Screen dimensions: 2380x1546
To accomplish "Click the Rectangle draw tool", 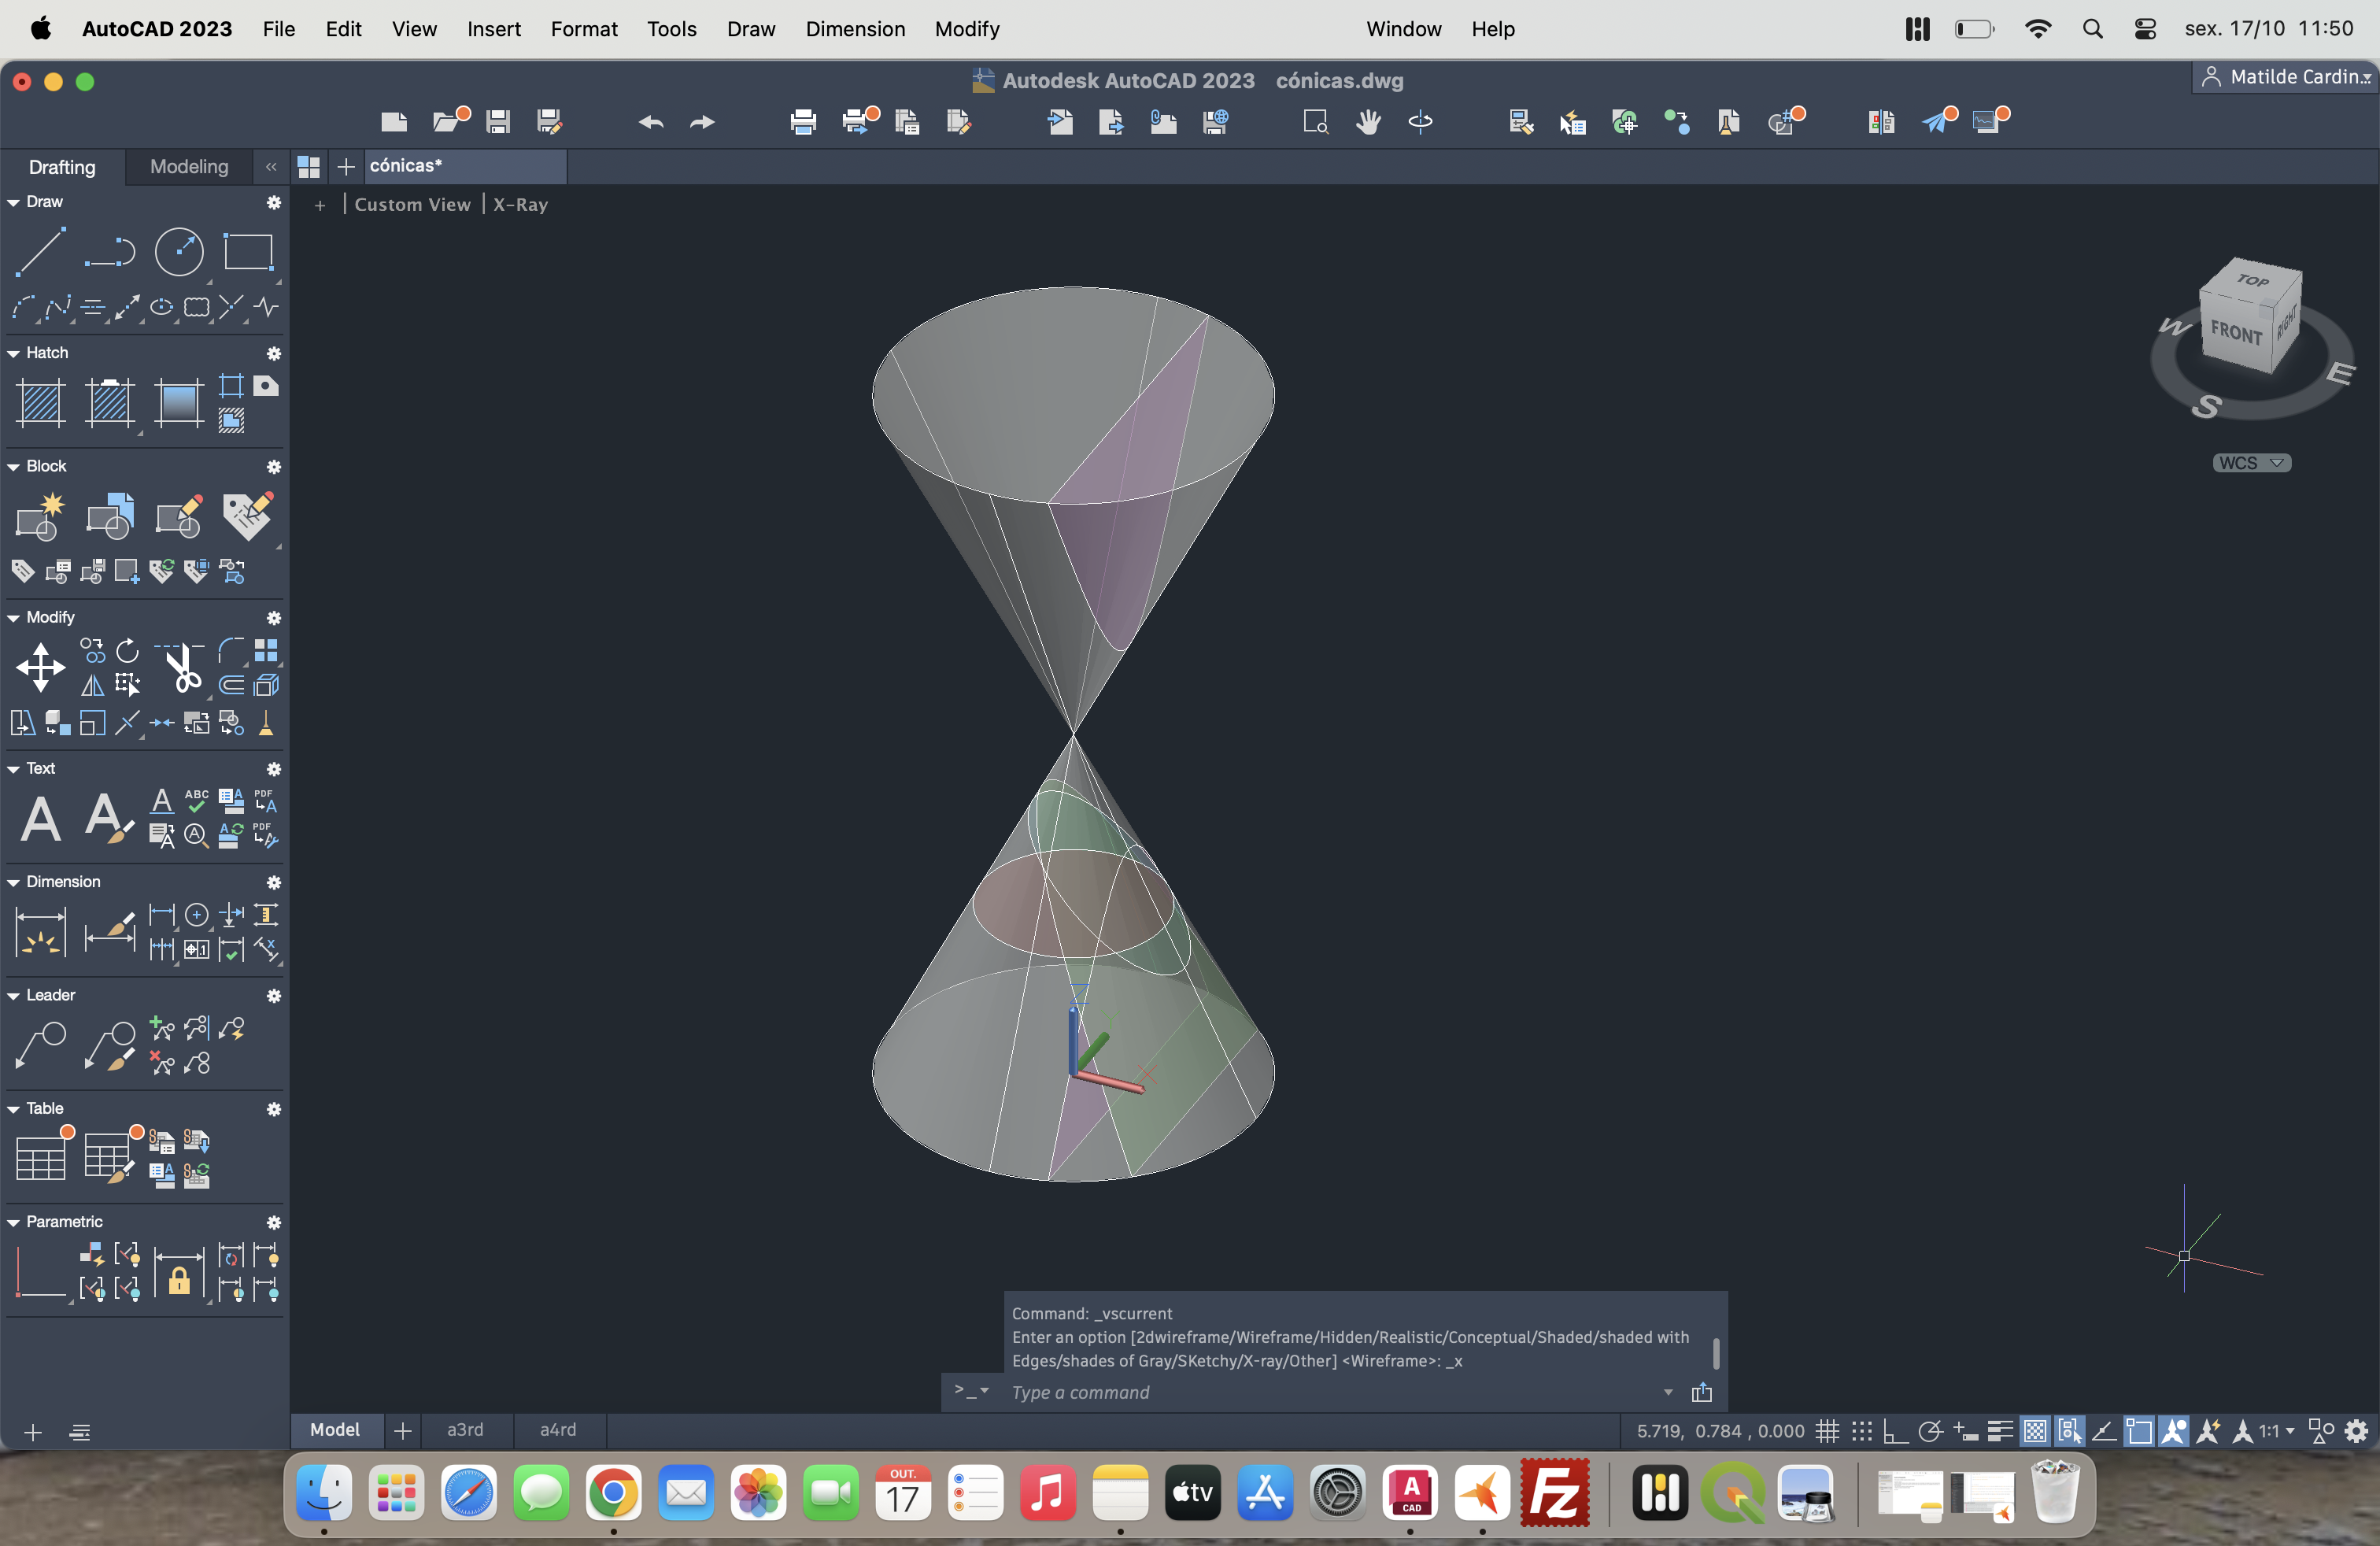I will [248, 251].
